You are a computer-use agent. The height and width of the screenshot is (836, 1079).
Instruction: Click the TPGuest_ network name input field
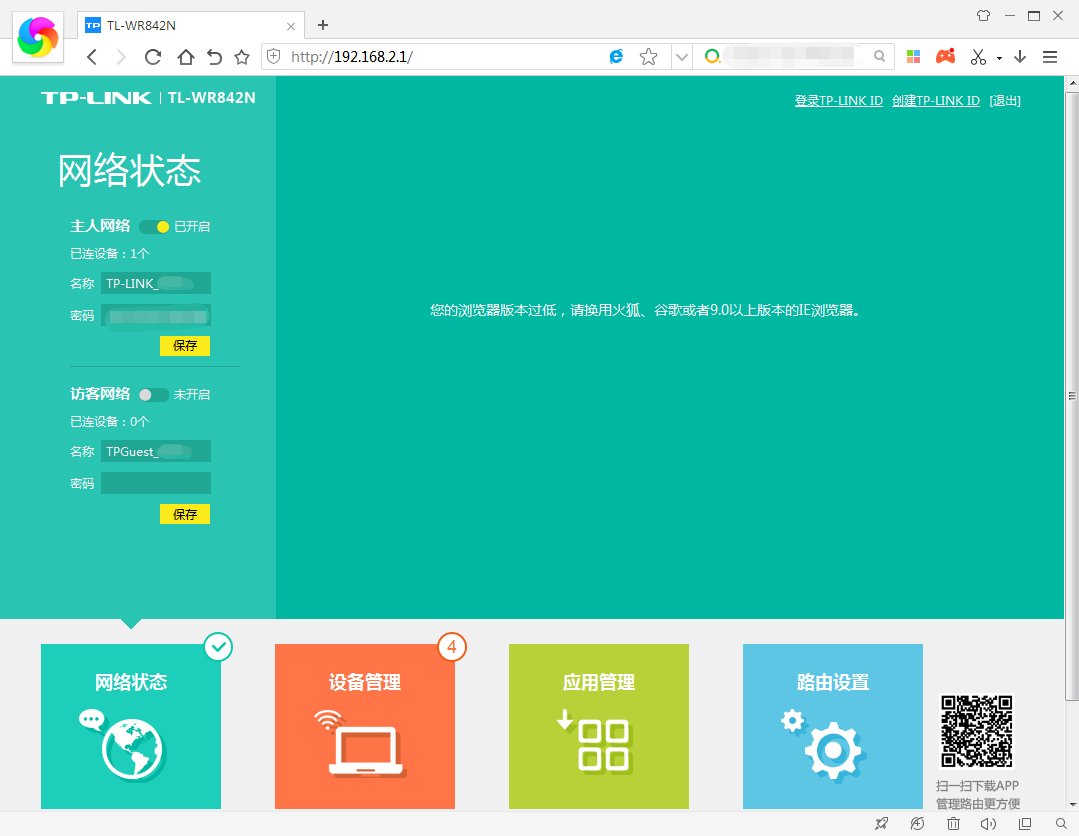pos(155,451)
